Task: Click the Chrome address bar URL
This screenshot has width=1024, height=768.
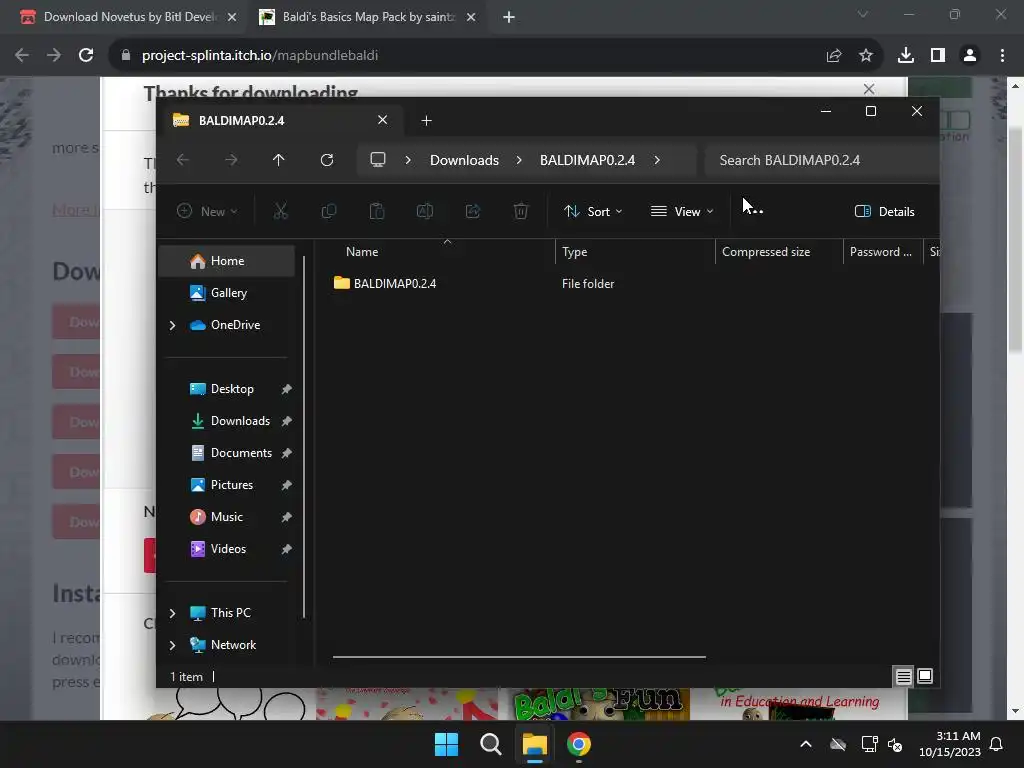Action: (x=260, y=56)
